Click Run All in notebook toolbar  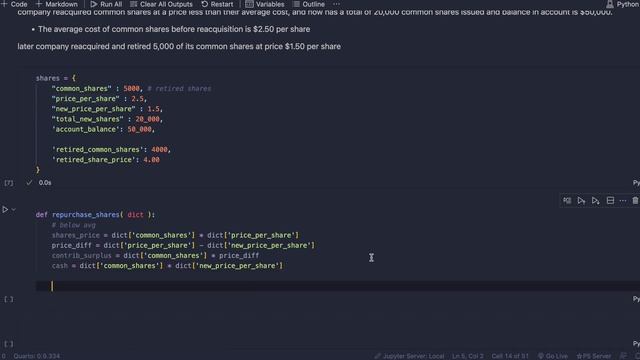(106, 4)
